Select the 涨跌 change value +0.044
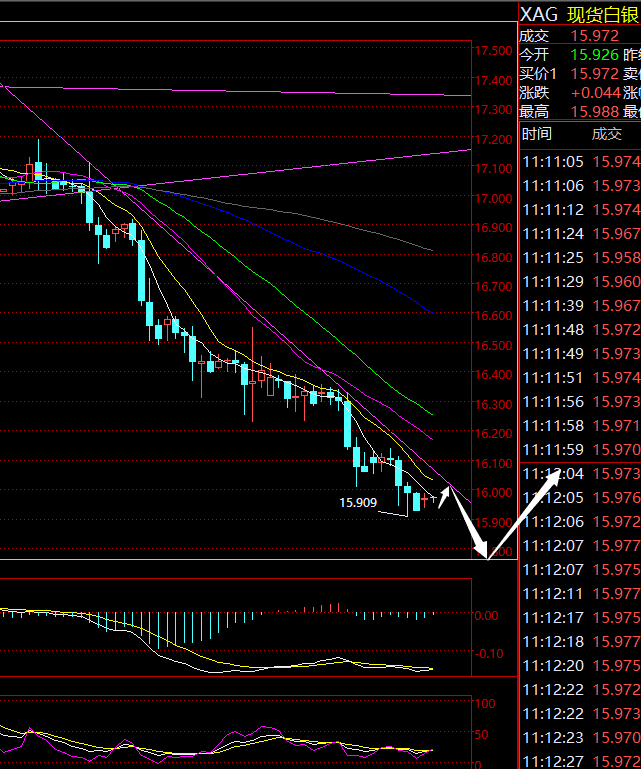The image size is (641, 769). (x=596, y=93)
